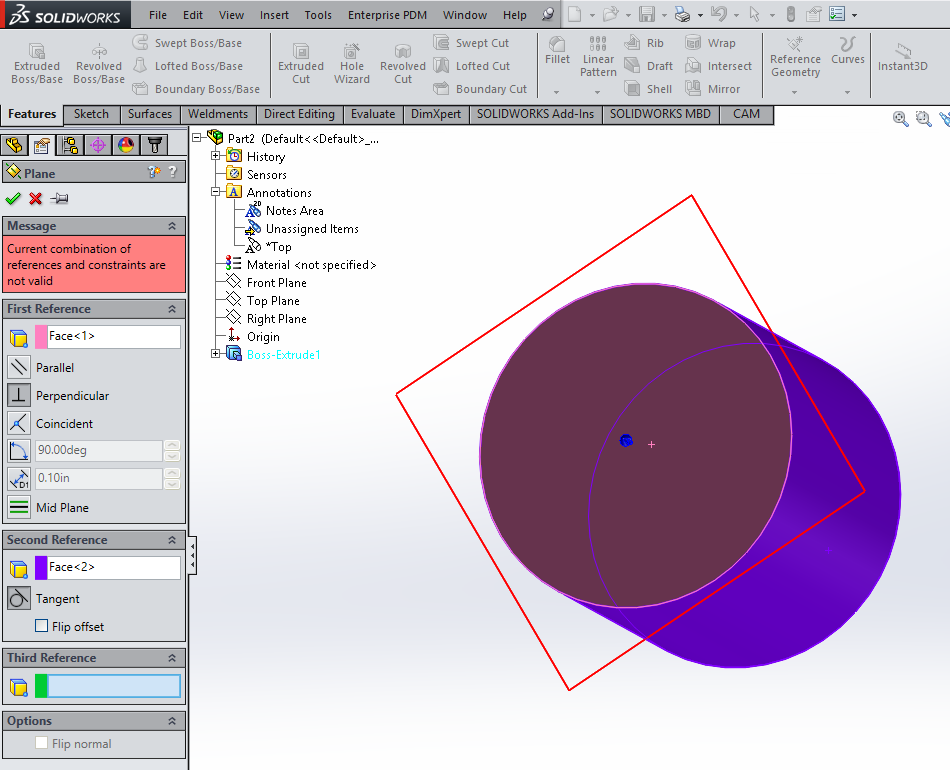Check the Flip normal option
950x770 pixels.
(x=40, y=743)
